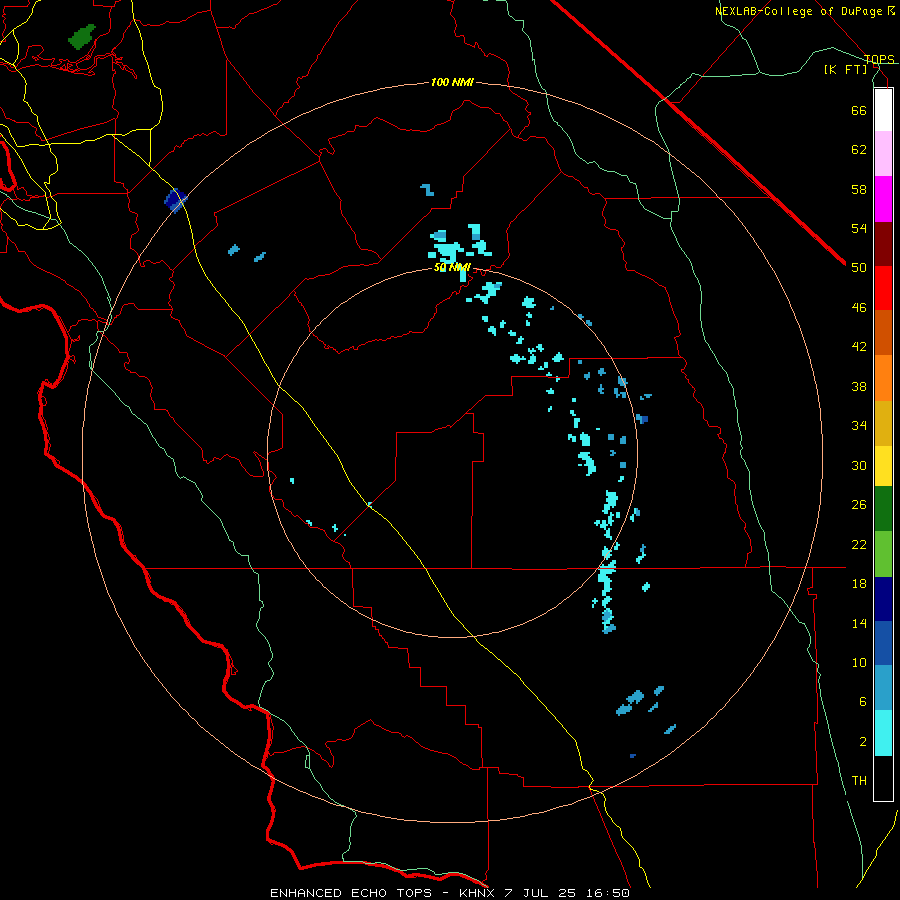
Task: Click the TH legend label
Action: [x=859, y=781]
